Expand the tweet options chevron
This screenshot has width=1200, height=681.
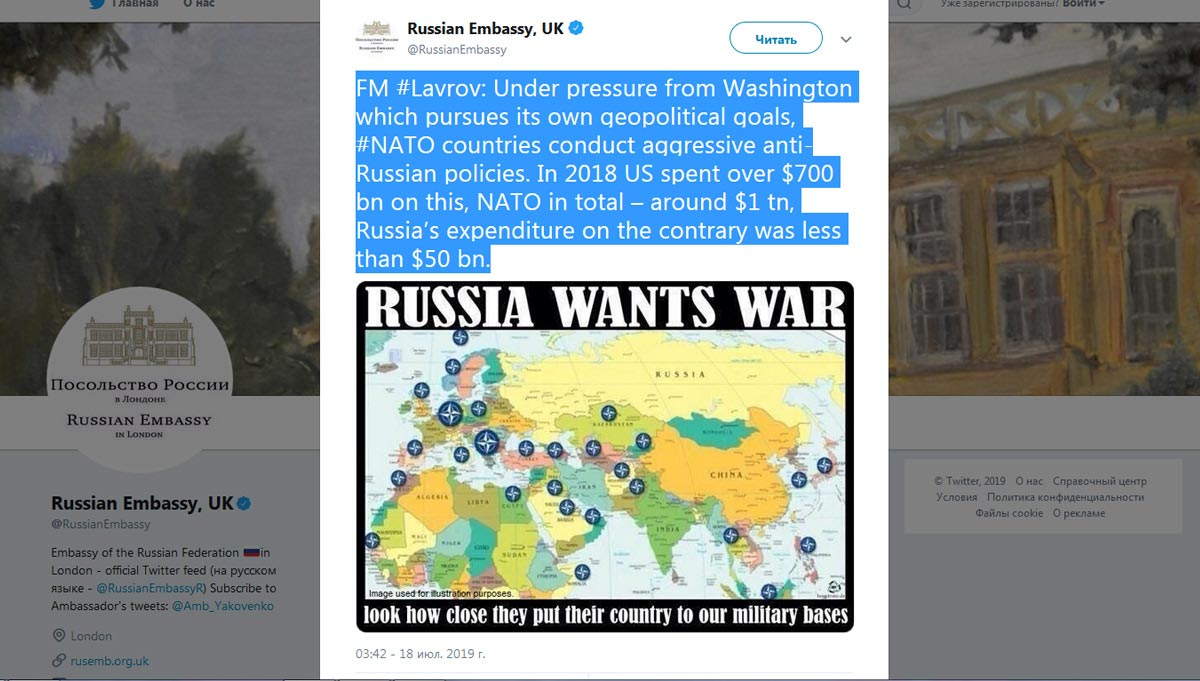[x=846, y=40]
